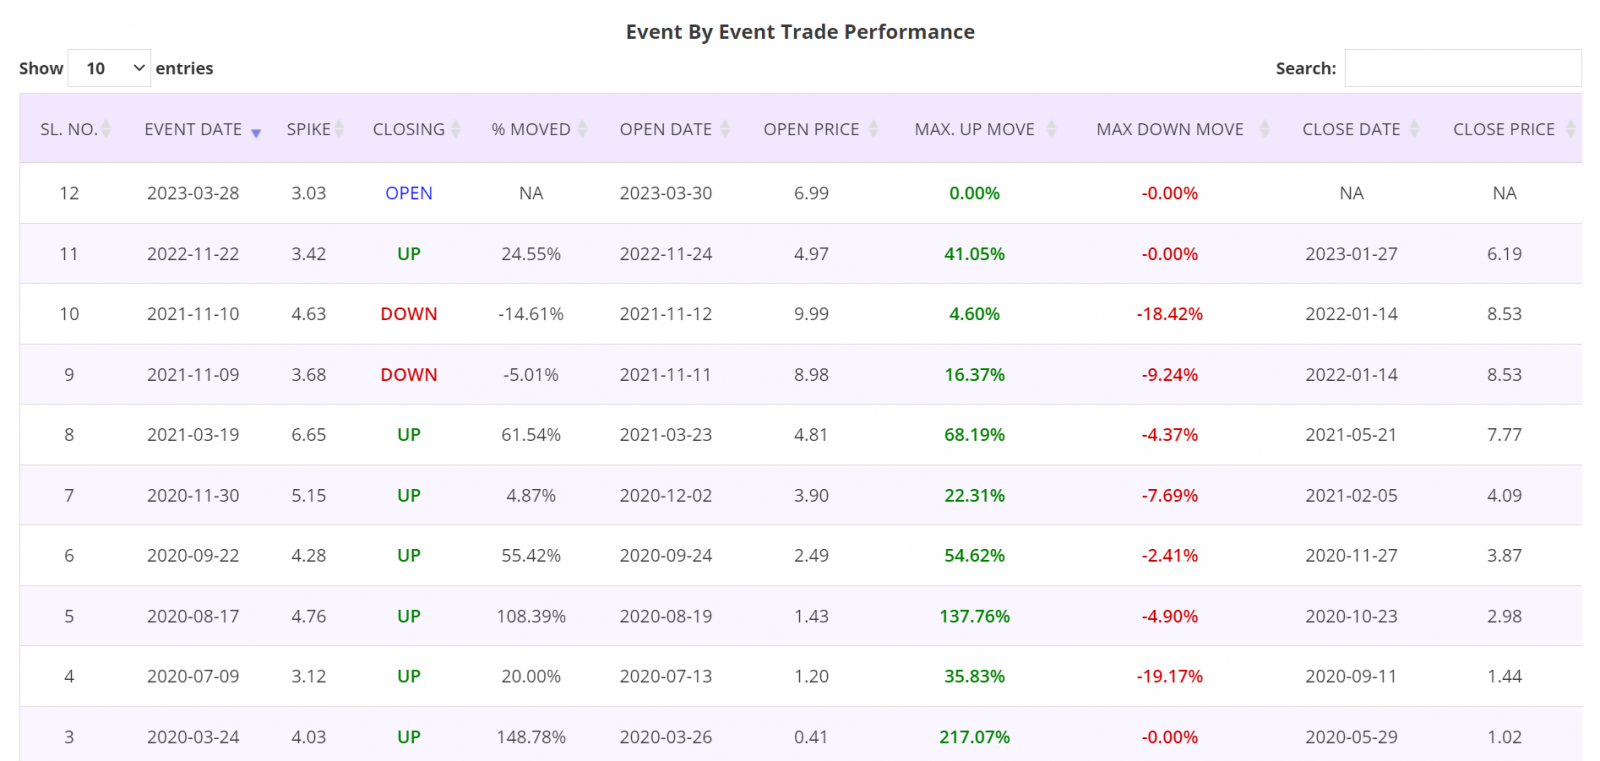Select the 22.31% max up move cell
The width and height of the screenshot is (1600, 761).
(x=975, y=496)
